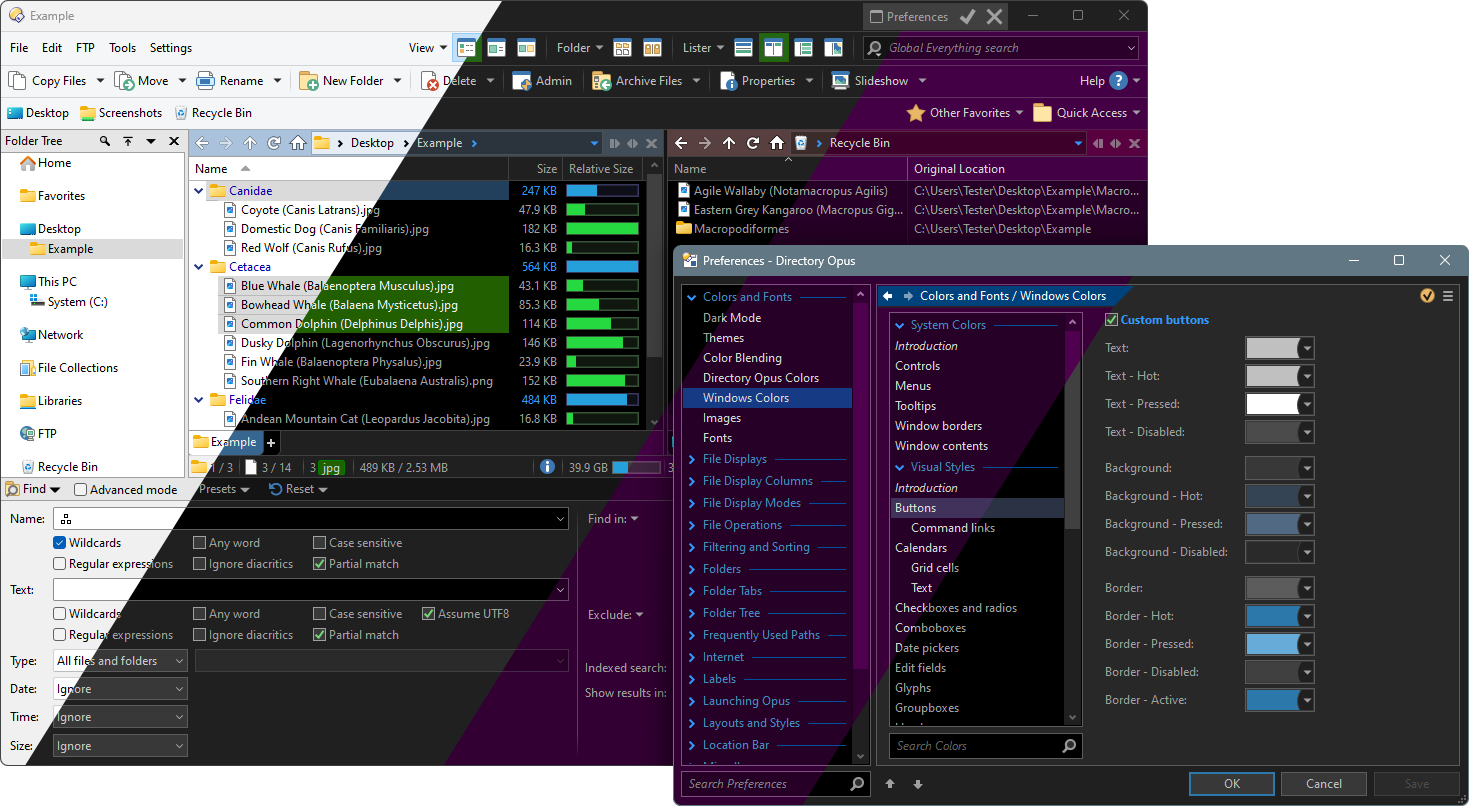Click the Slideshow toolbar icon

point(840,81)
